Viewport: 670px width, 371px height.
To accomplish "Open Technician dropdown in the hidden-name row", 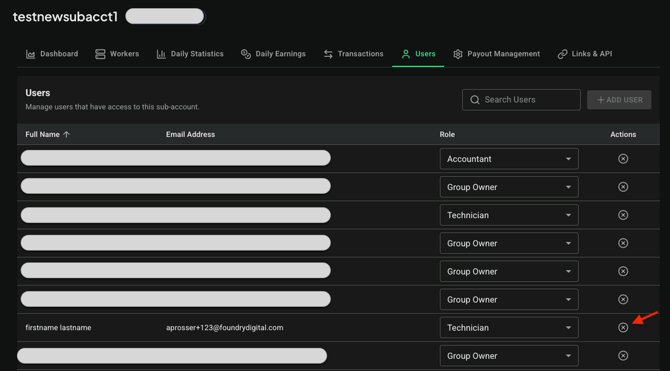I will 509,215.
